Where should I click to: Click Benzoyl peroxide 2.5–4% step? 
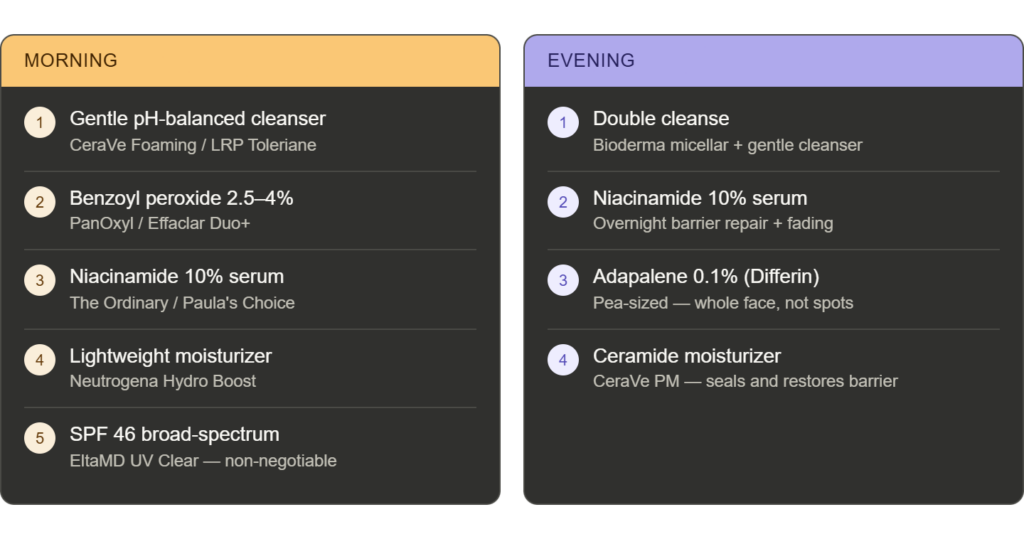point(181,198)
